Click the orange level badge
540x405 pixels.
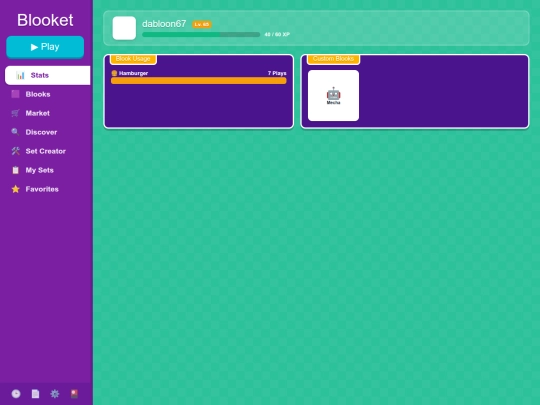[201, 24]
